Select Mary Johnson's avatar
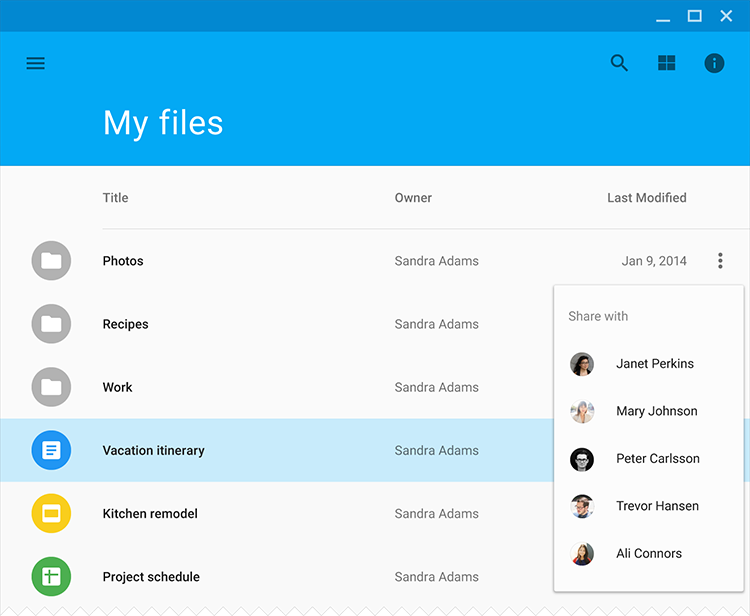This screenshot has height=616, width=750. 582,411
